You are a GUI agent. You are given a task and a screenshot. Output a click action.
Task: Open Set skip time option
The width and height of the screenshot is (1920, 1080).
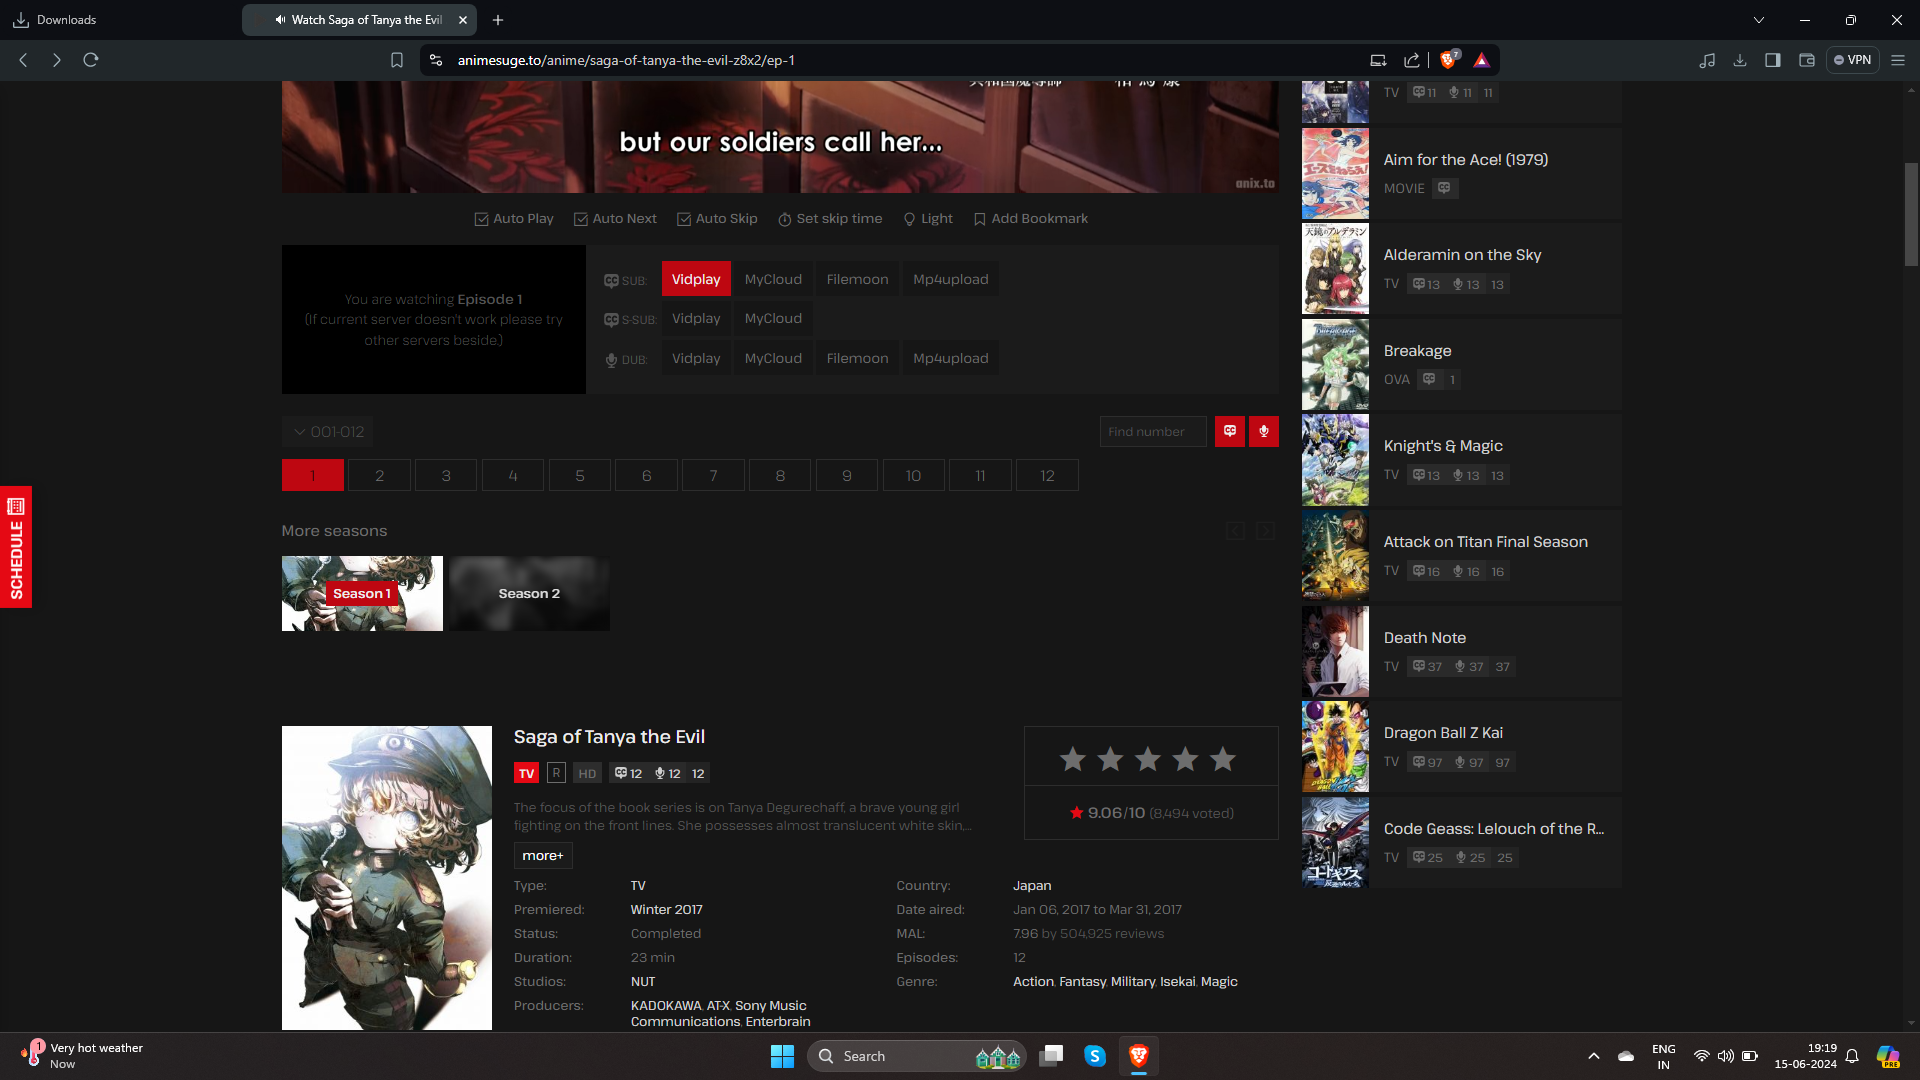tap(830, 219)
